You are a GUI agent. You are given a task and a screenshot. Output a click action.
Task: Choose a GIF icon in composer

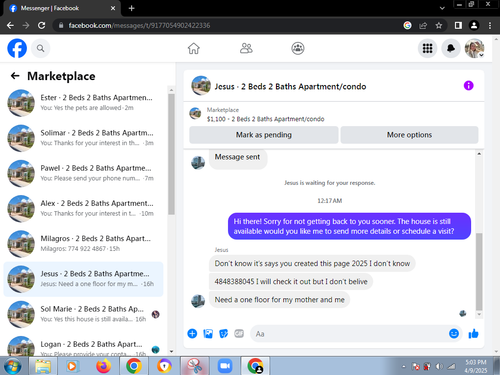239,333
